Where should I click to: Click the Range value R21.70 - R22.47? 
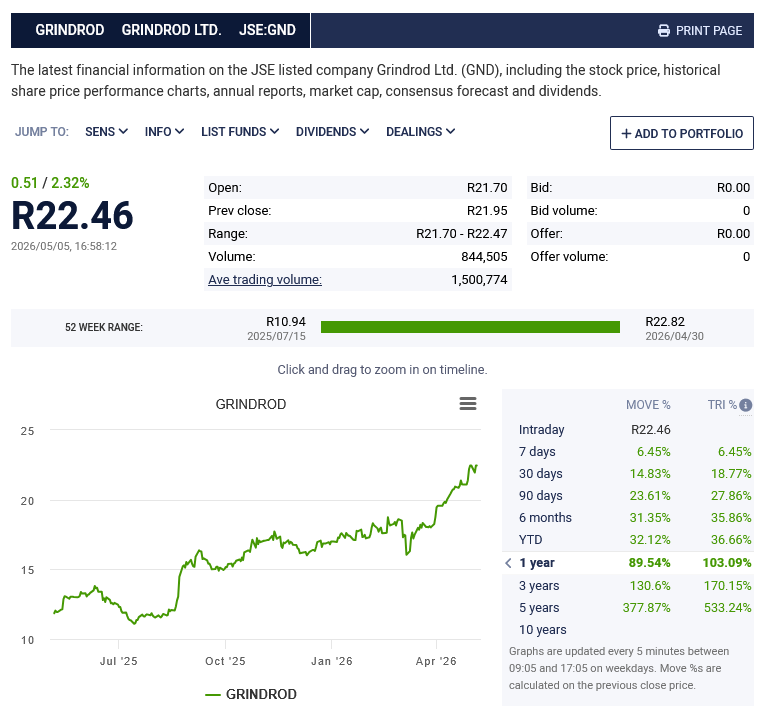[462, 234]
